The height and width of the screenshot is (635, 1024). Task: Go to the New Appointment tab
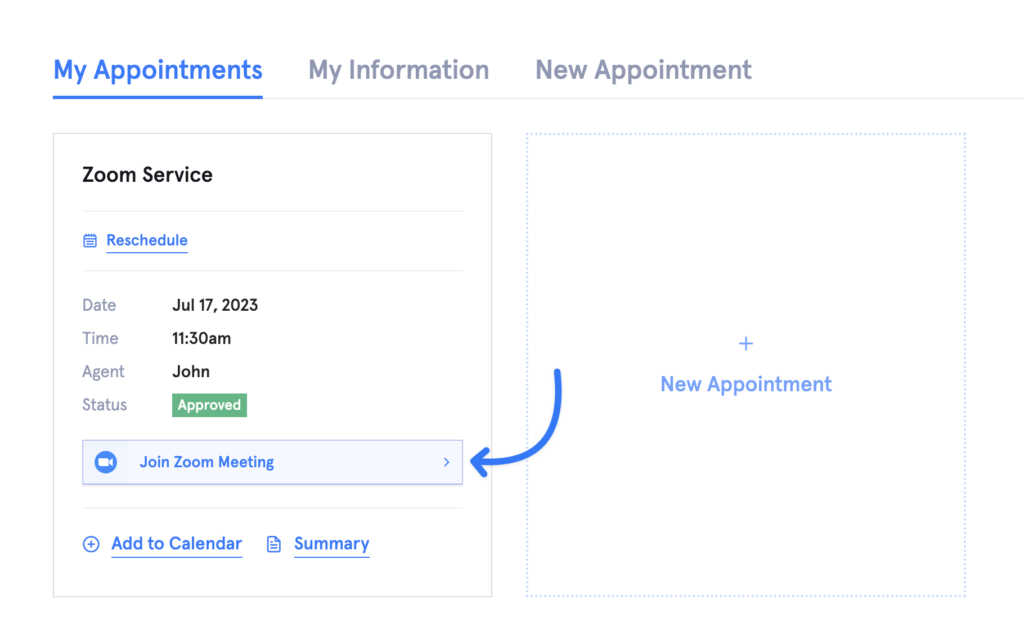coord(643,70)
